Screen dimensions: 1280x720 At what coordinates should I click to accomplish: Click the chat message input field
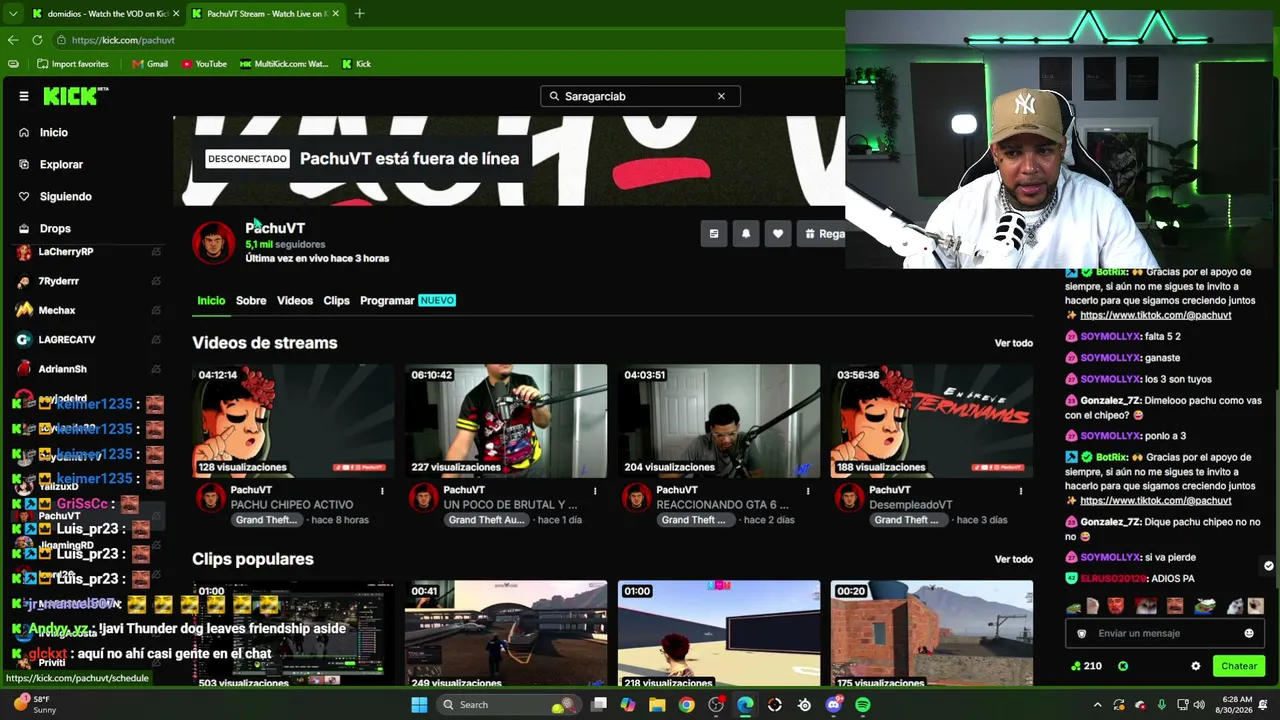click(x=1164, y=633)
